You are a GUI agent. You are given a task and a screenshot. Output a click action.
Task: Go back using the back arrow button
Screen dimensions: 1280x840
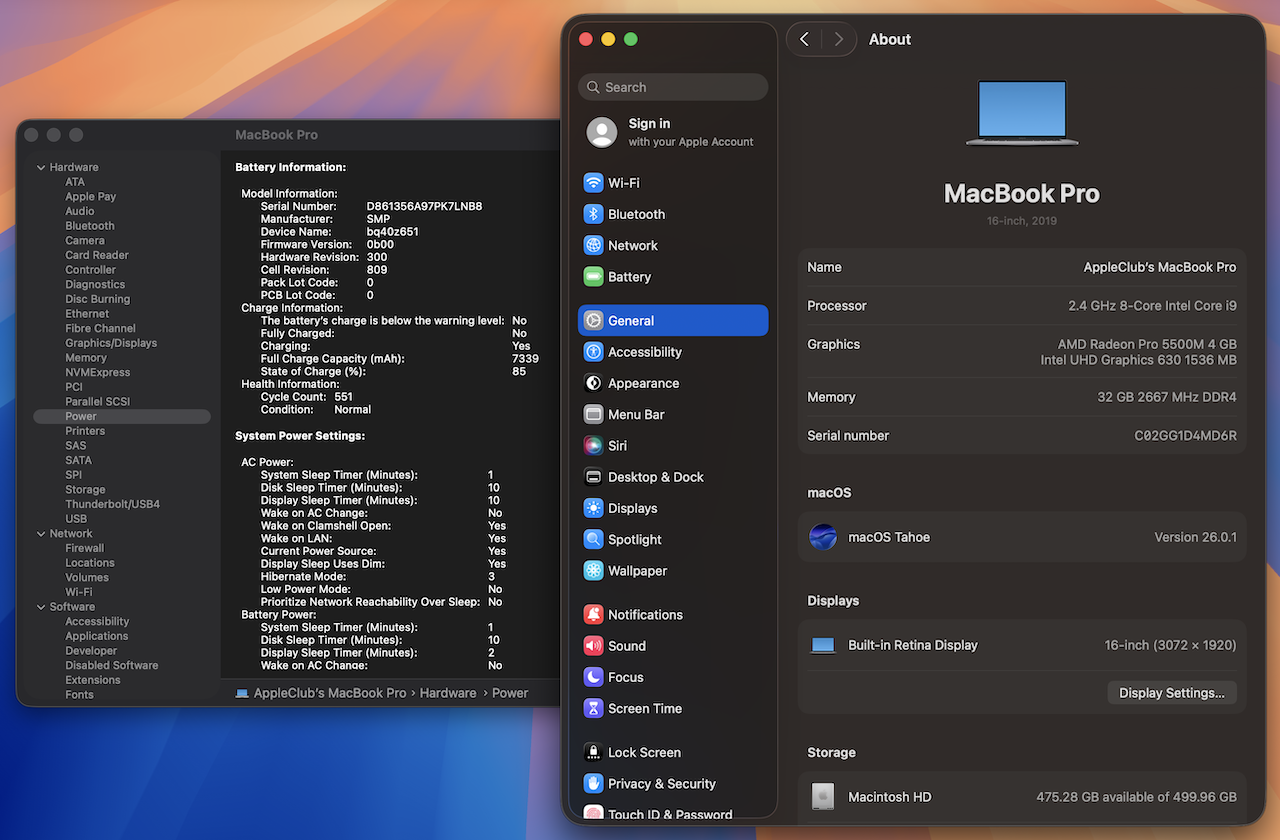(x=805, y=39)
